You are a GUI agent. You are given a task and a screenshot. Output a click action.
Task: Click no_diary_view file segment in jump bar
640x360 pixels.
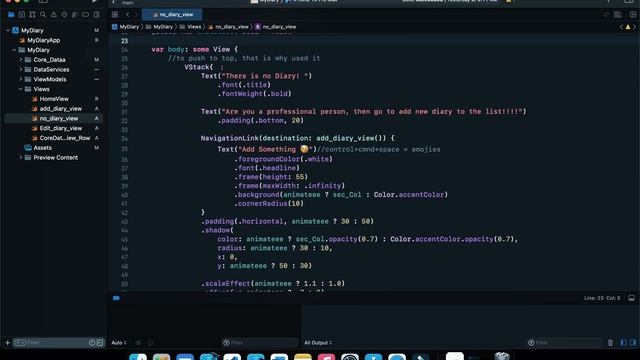pos(228,27)
